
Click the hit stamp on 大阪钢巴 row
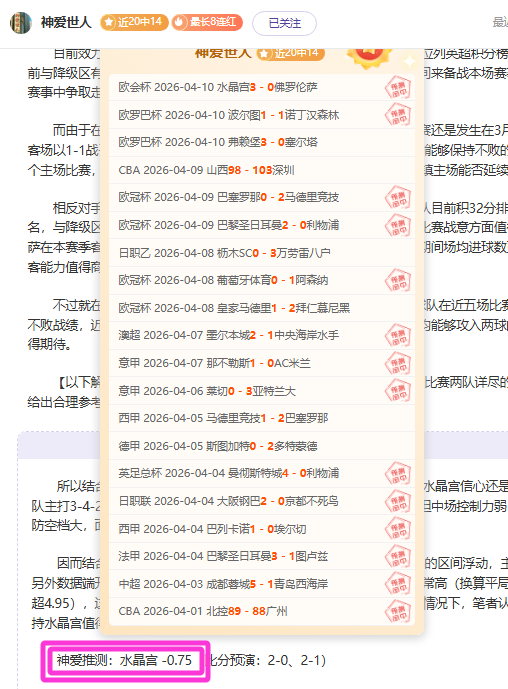point(398,501)
